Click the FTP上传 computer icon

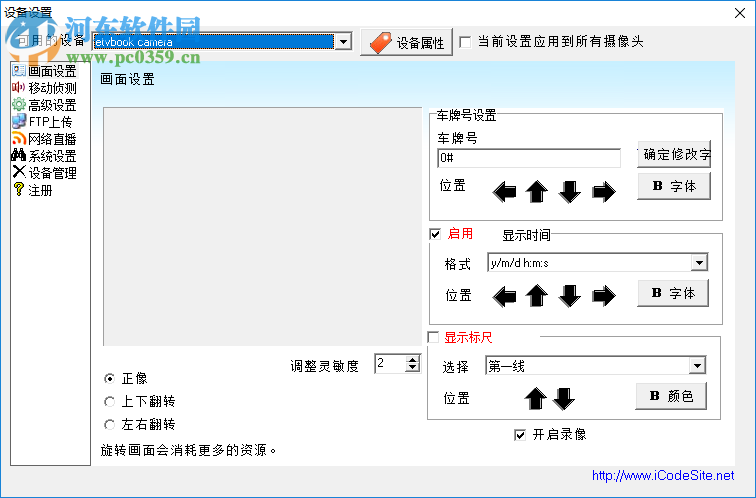click(19, 121)
